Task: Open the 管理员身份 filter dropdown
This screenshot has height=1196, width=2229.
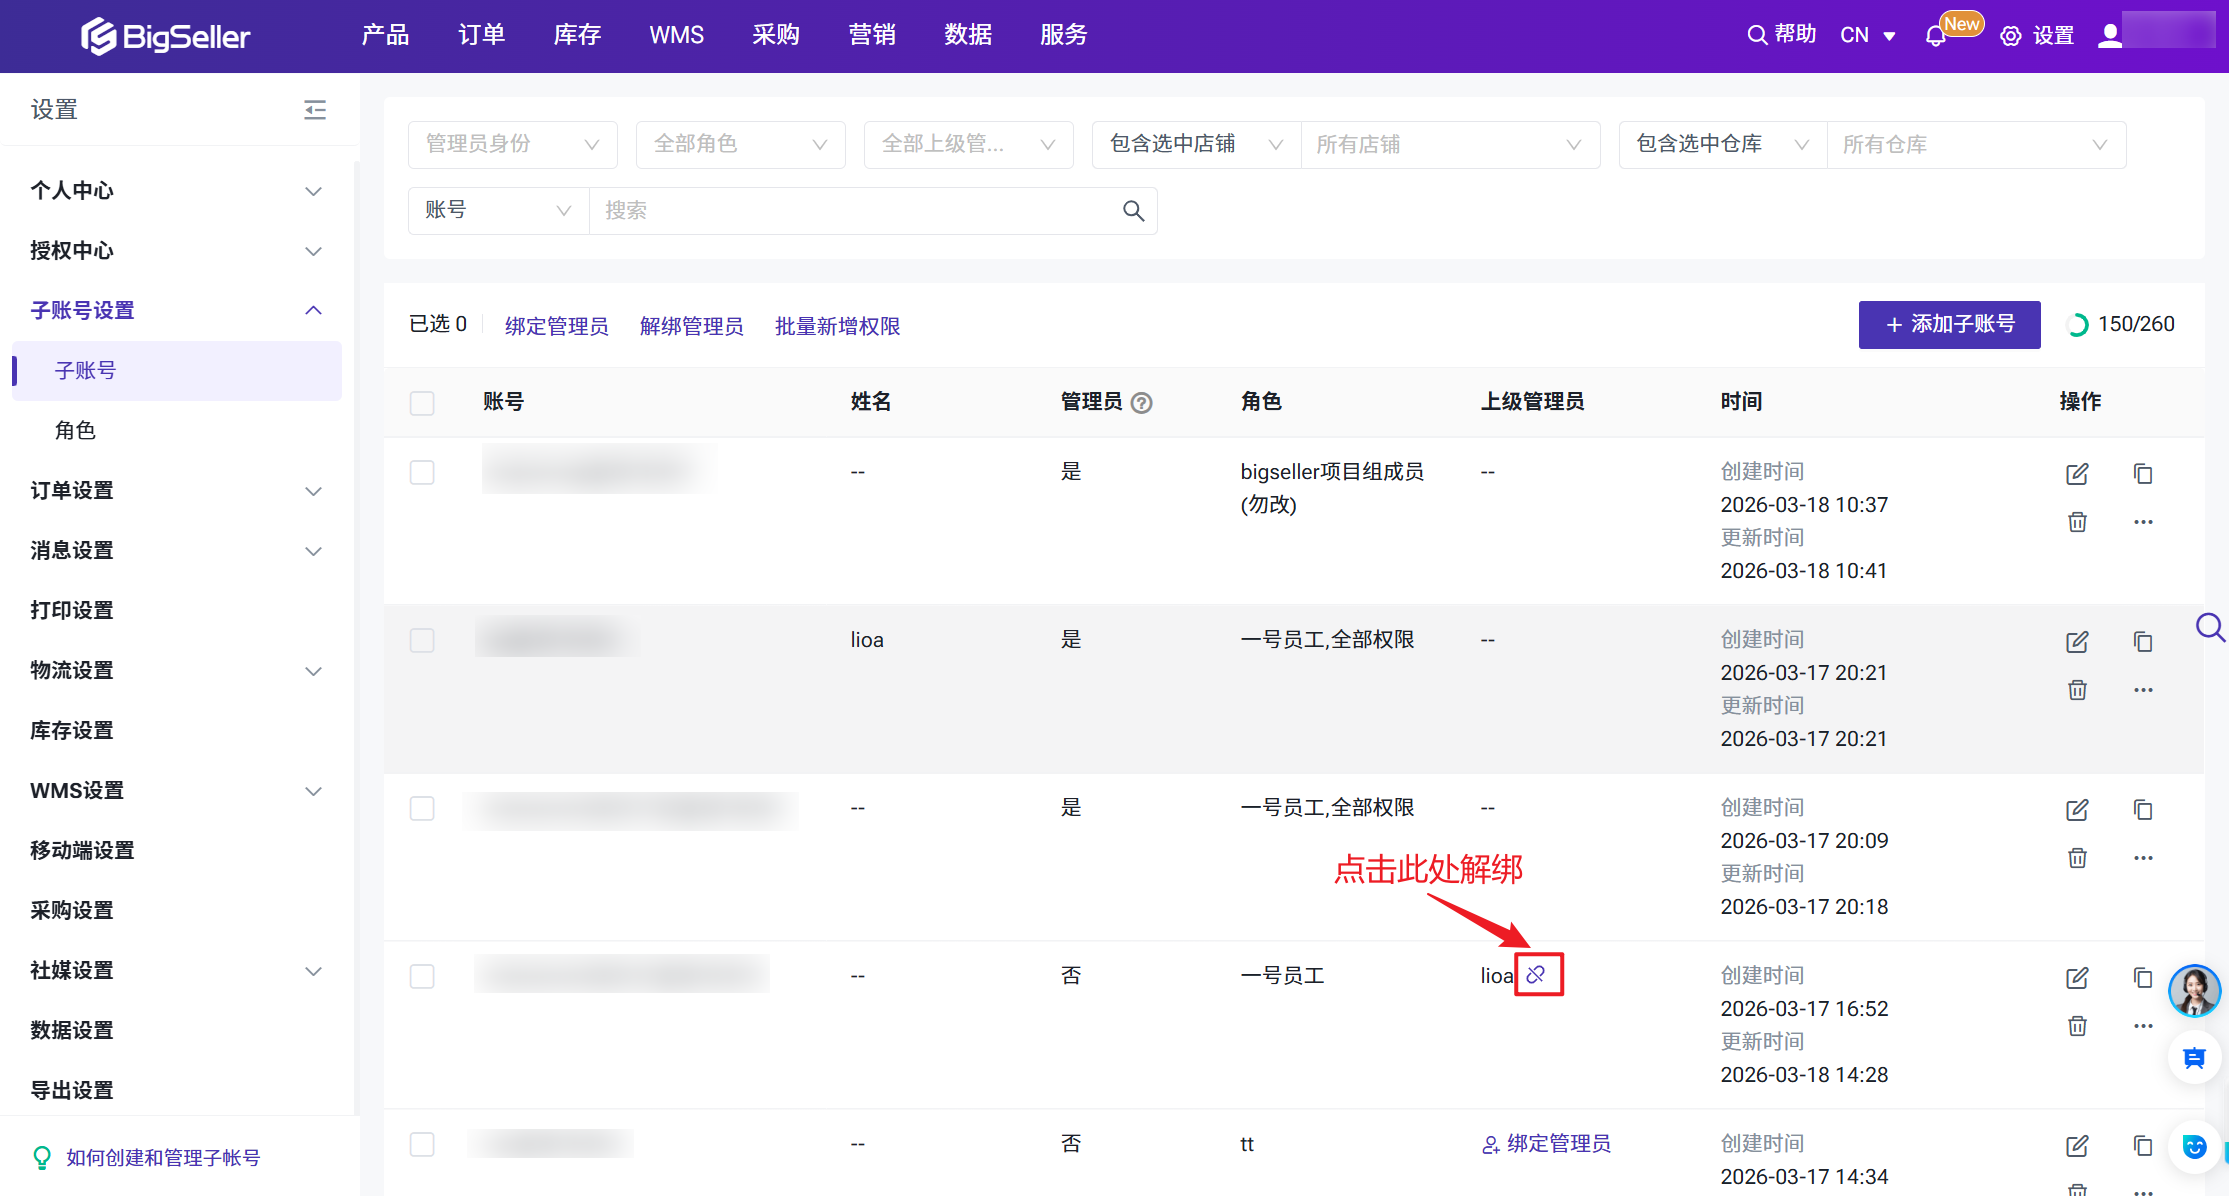Action: point(512,144)
